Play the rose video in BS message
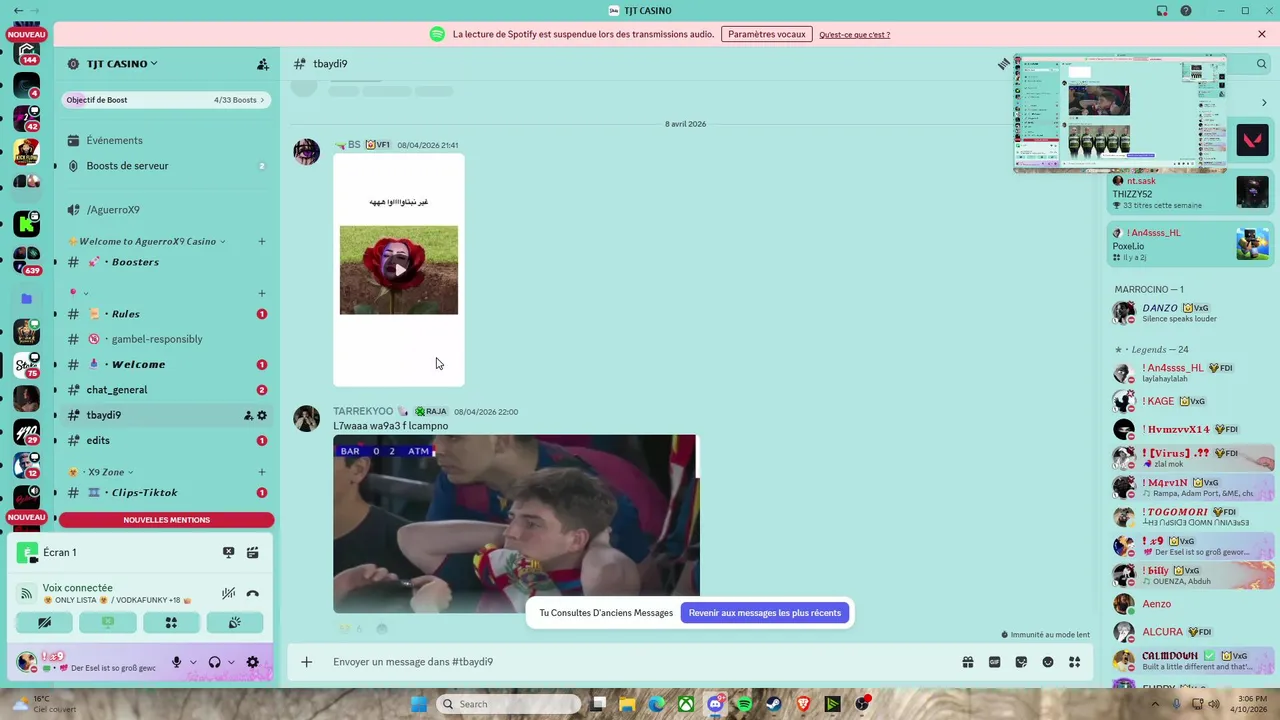Image resolution: width=1280 pixels, height=720 pixels. click(399, 270)
